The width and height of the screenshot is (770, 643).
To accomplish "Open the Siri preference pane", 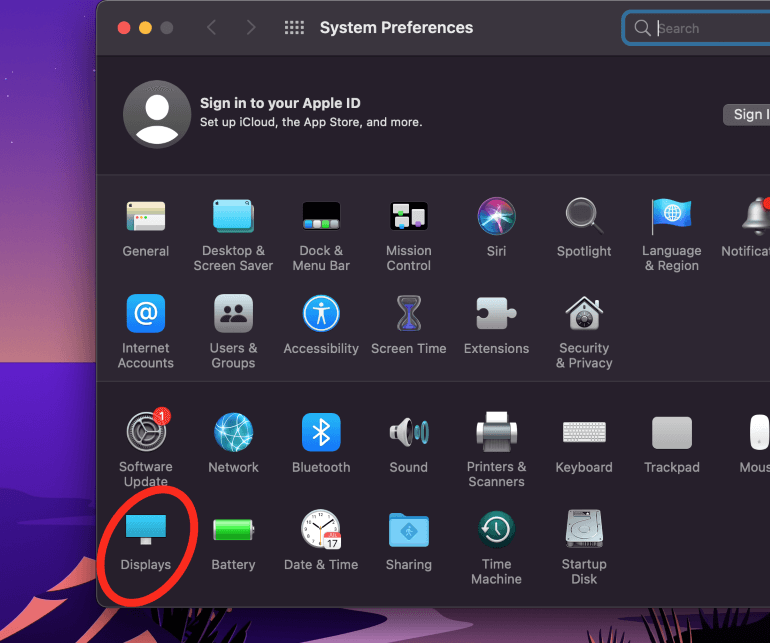I will point(496,216).
